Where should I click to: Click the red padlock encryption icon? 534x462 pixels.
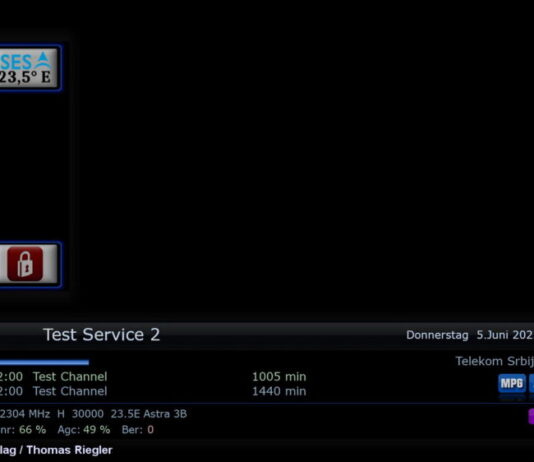click(x=25, y=264)
